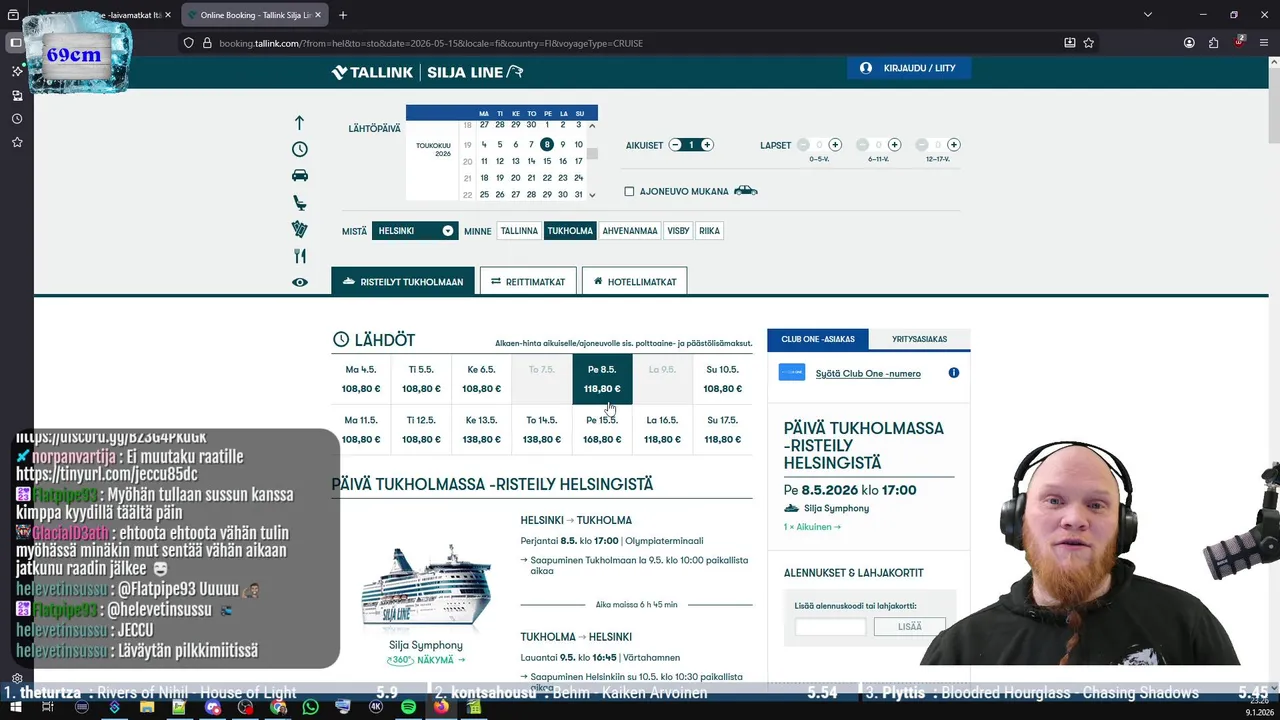Click the eye icon in the left sidebar
The height and width of the screenshot is (720, 1280).
point(299,283)
